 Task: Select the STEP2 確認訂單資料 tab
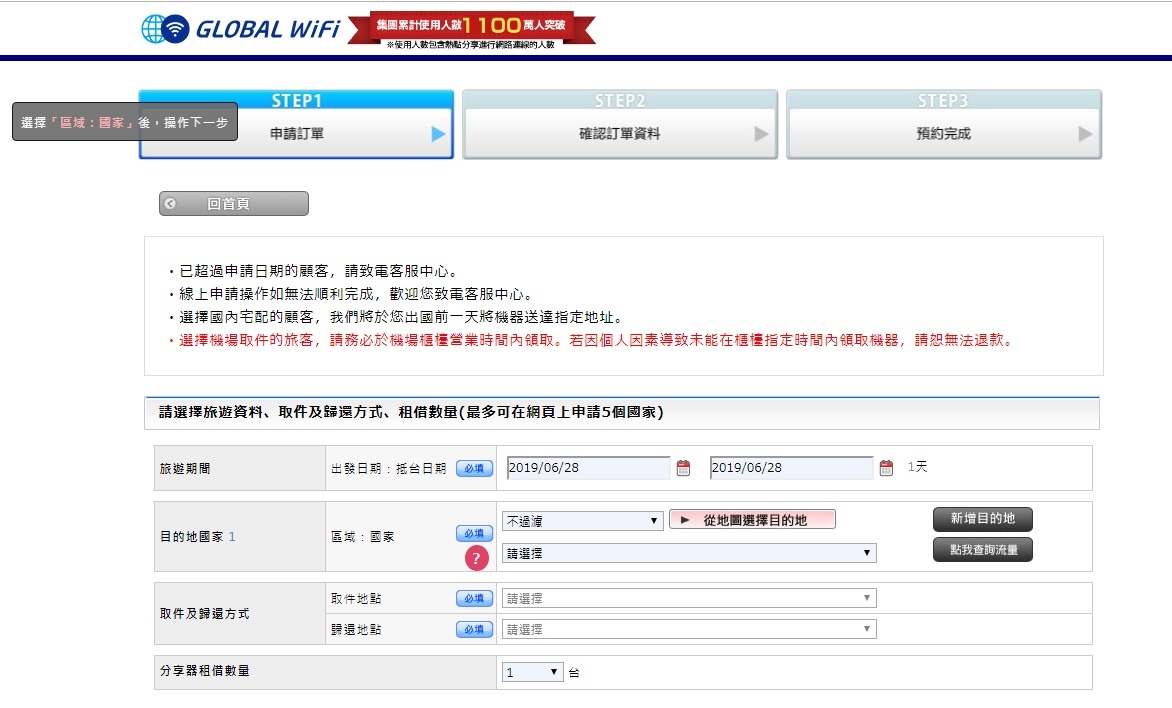620,124
